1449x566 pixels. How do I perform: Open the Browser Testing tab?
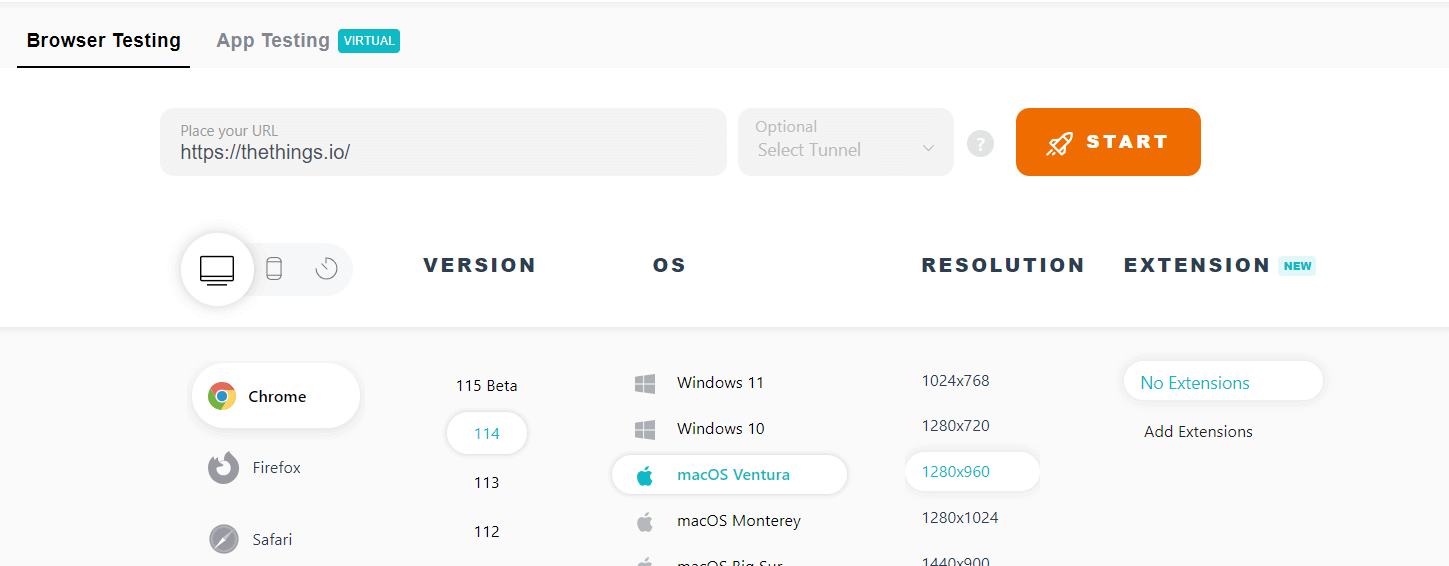tap(104, 40)
